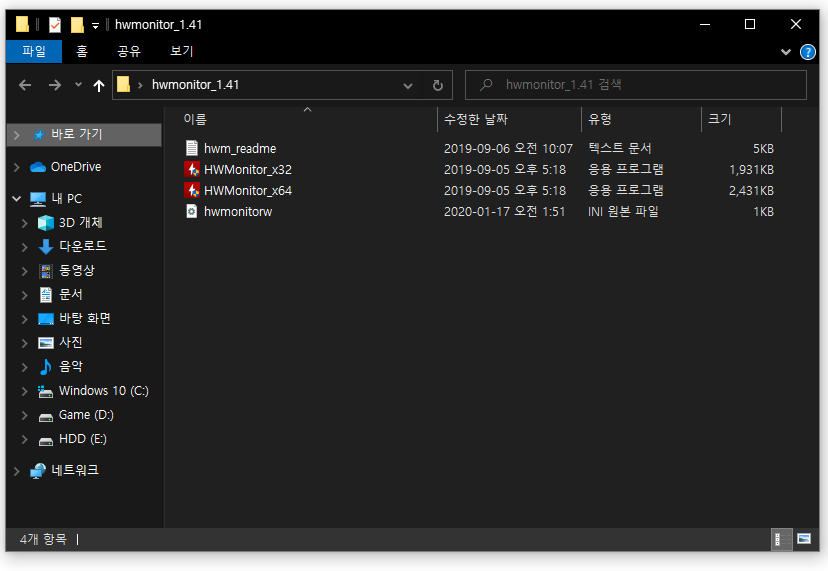Click the 3D 개체 cube icon
Image resolution: width=828 pixels, height=571 pixels.
click(46, 223)
